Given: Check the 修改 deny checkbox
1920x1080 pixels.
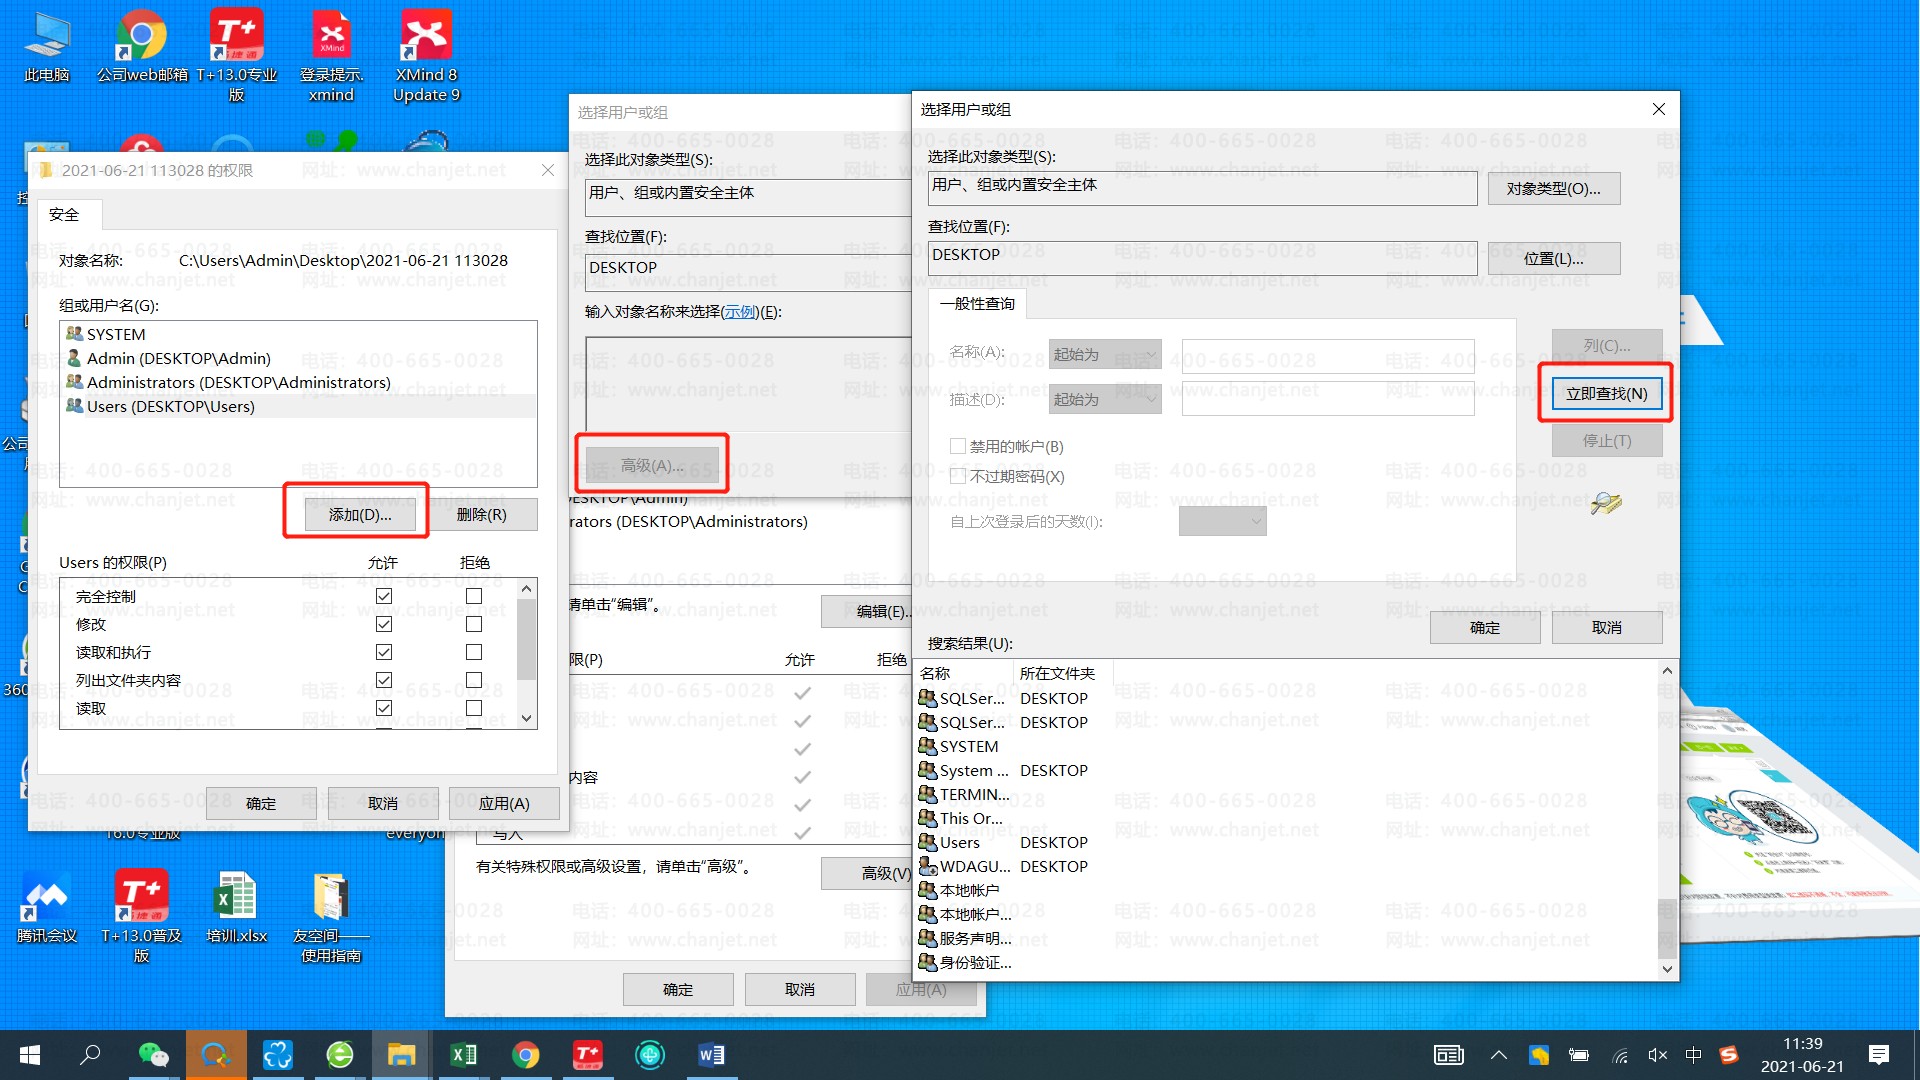Looking at the screenshot, I should 474,624.
